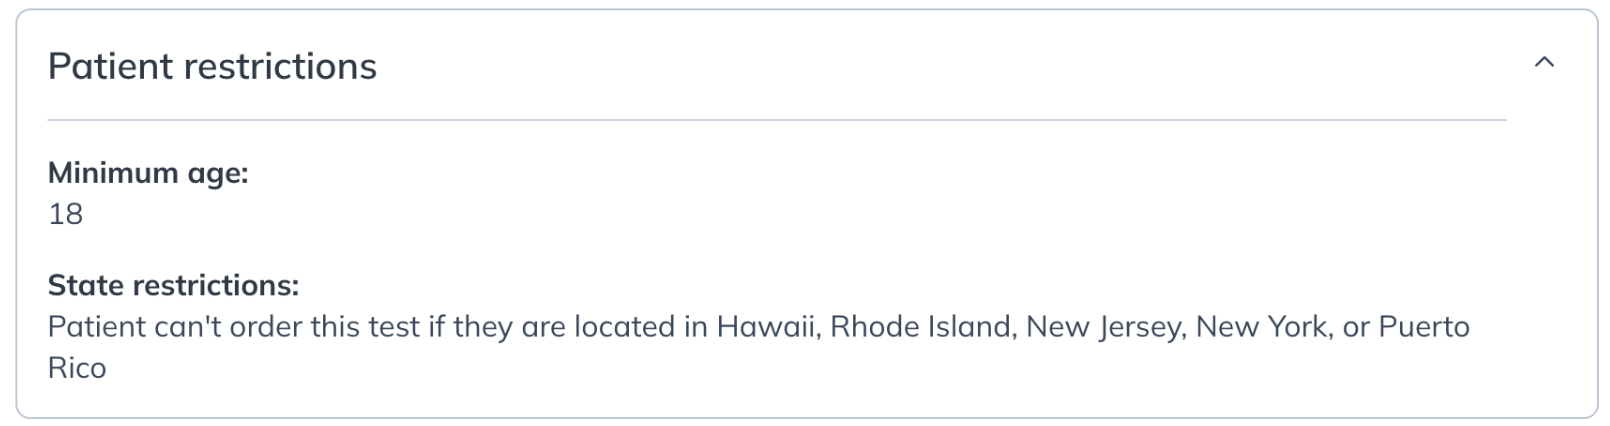This screenshot has width=1610, height=426.
Task: Click the horizontal divider under the heading
Action: (x=777, y=120)
